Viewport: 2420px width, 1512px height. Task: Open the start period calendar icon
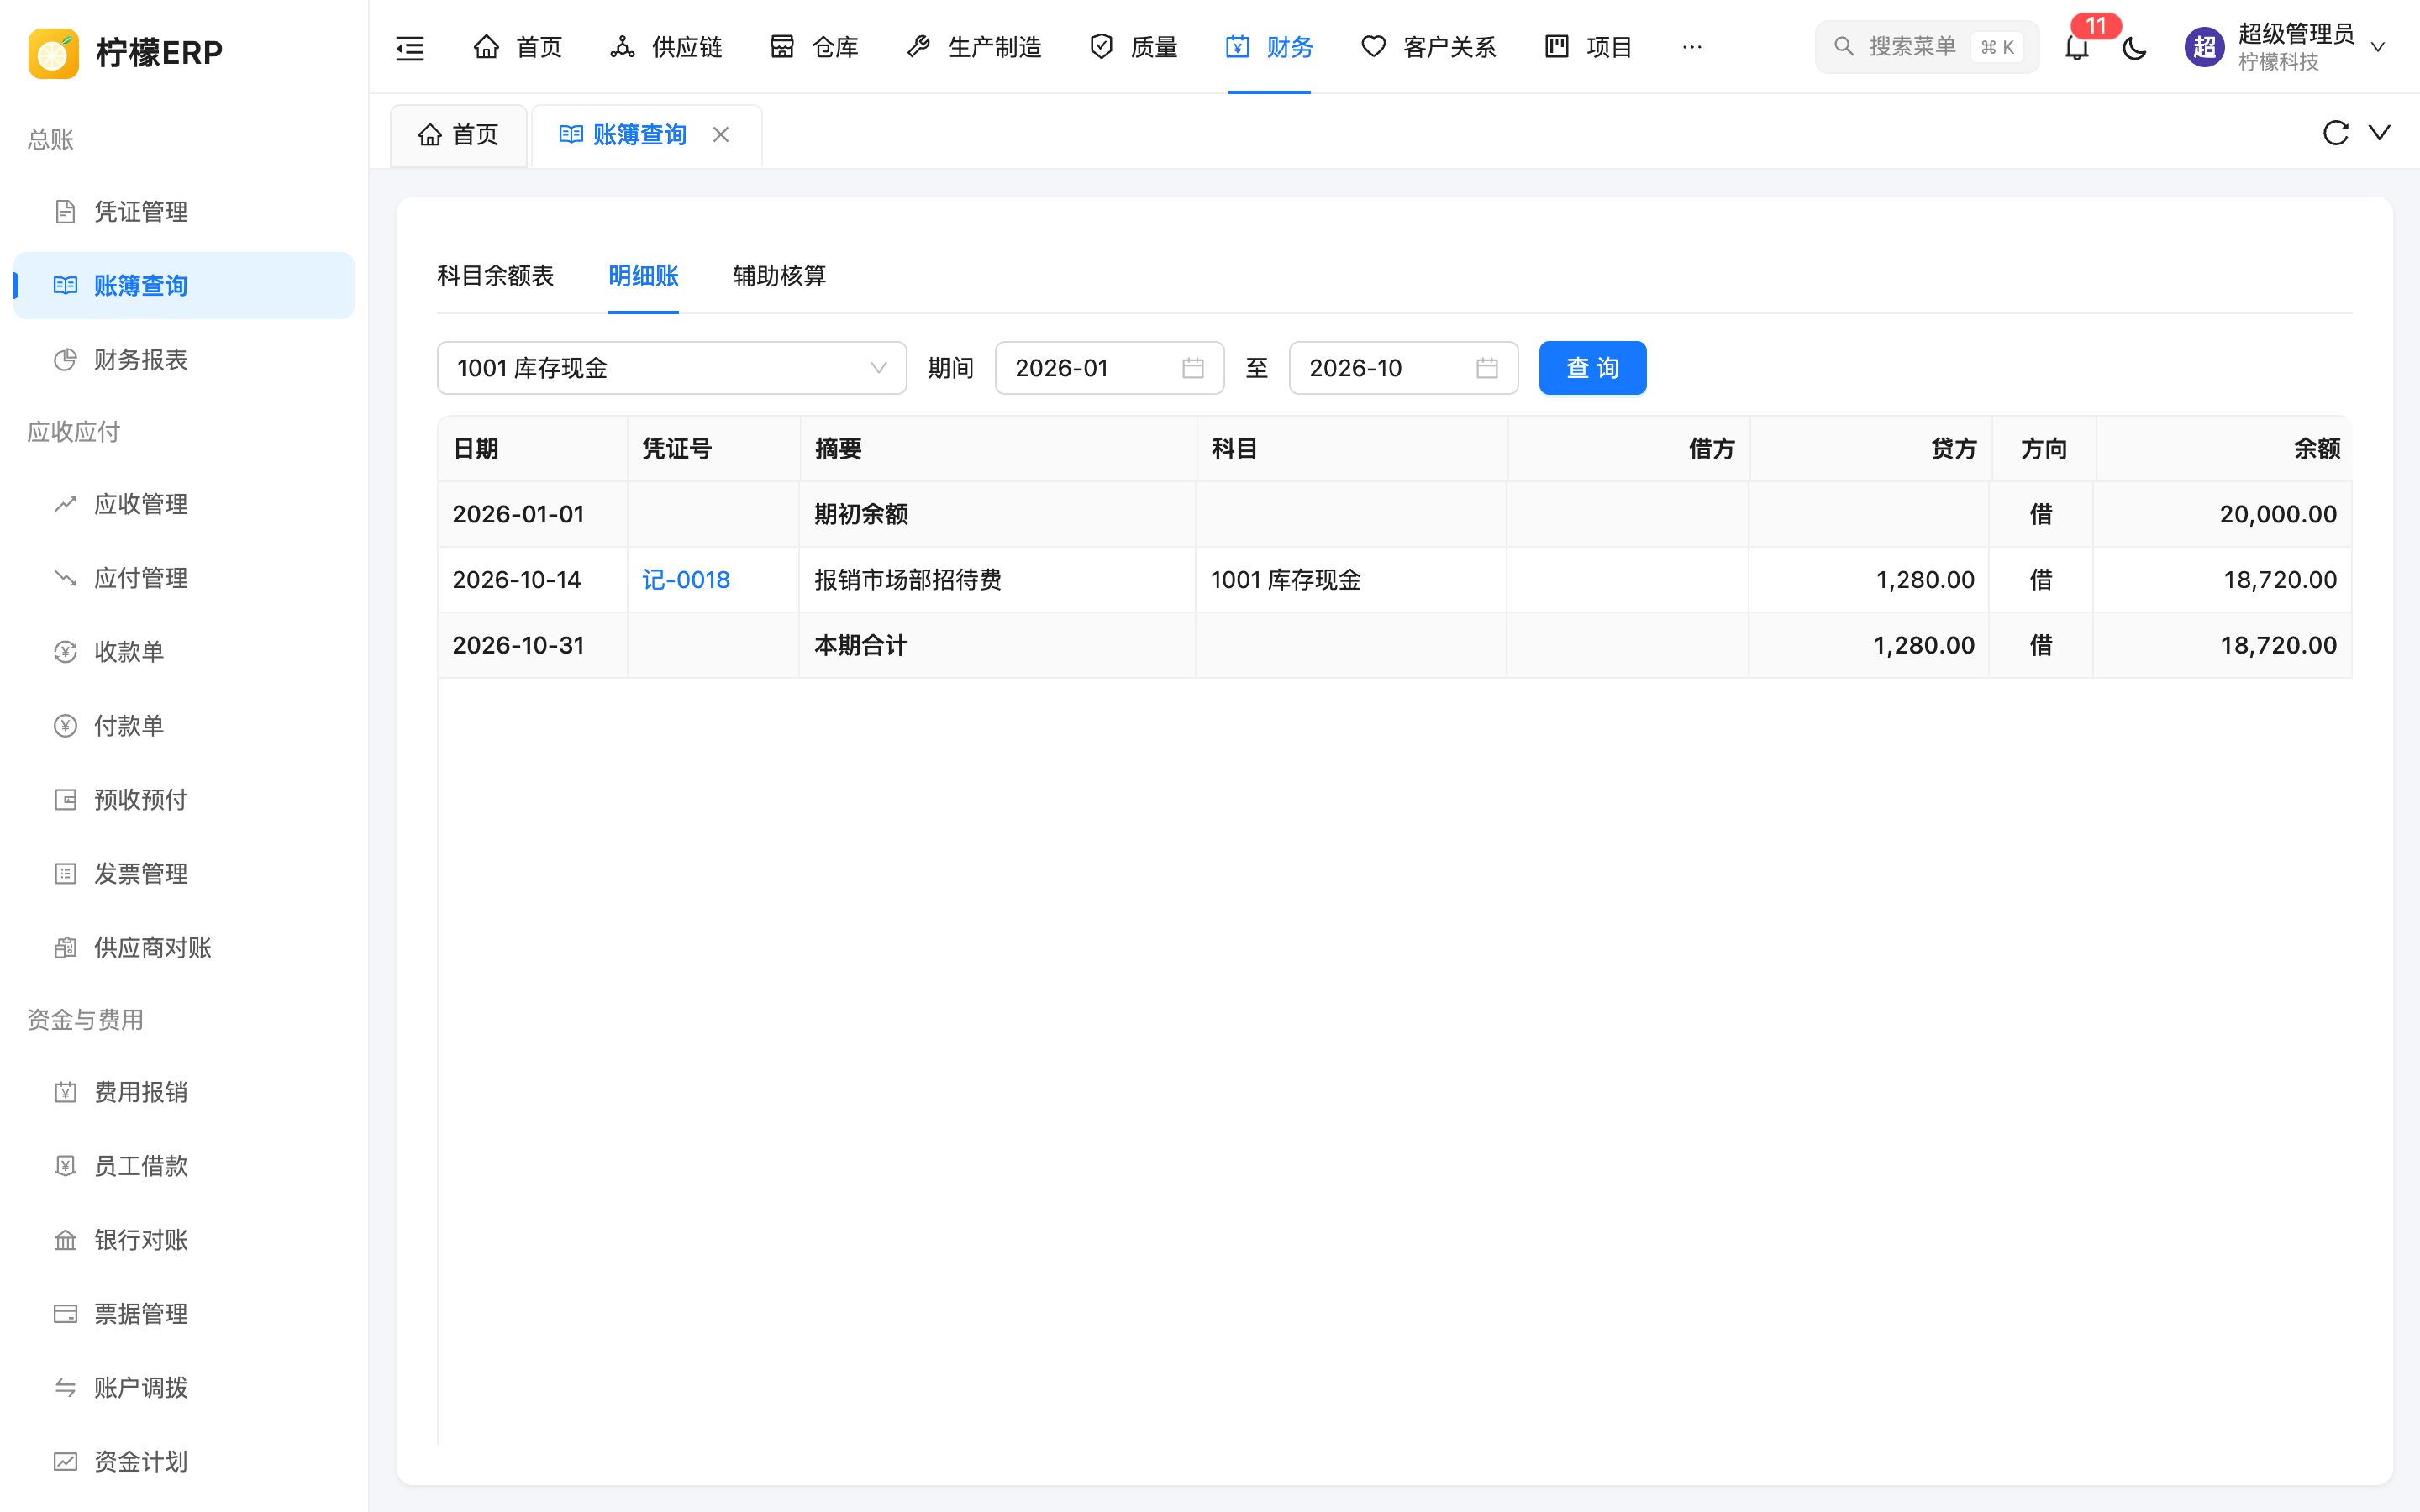tap(1192, 368)
